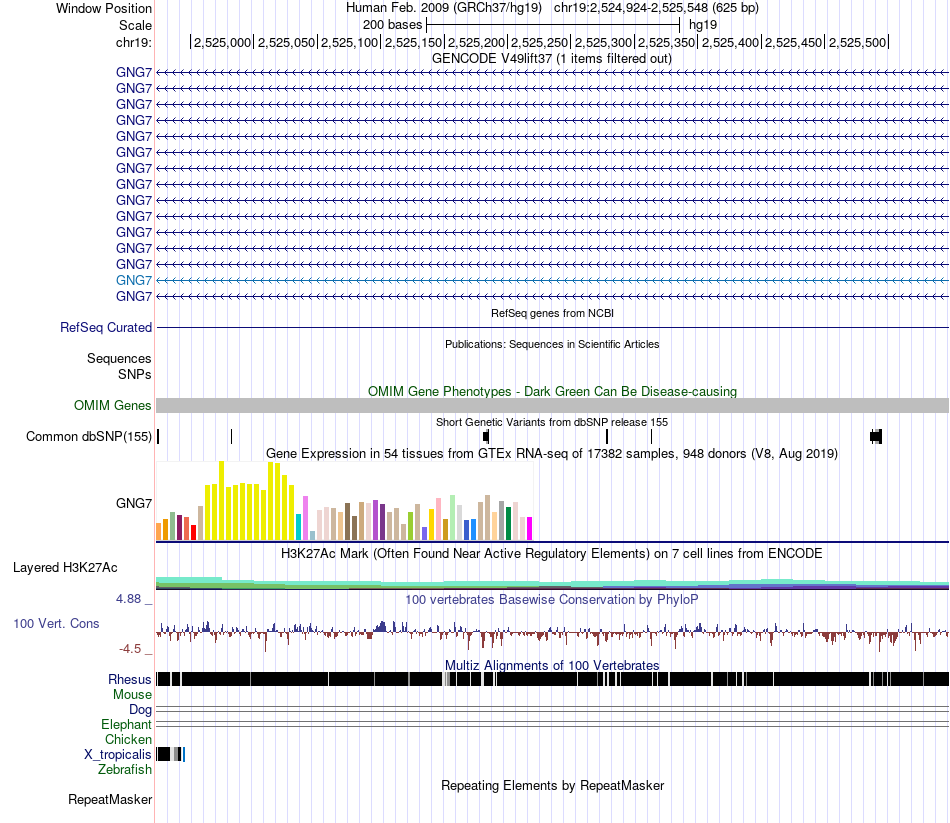
Task: Click the RepeatMasker track label
Action: pyautogui.click(x=110, y=800)
